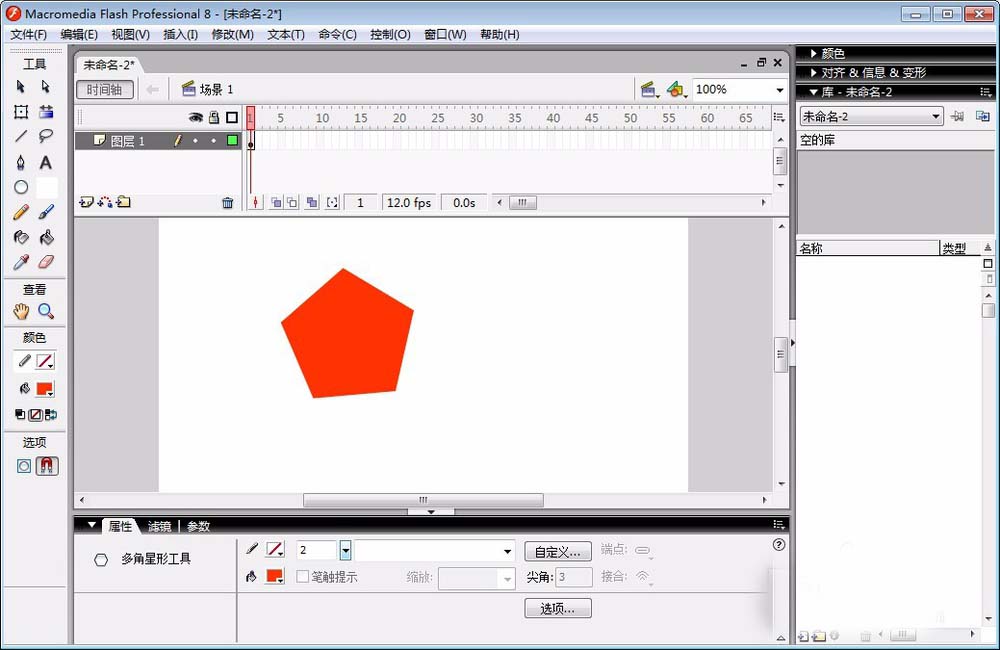Toggle Snap to Objects magnet
This screenshot has height=650, width=1000.
pyautogui.click(x=47, y=466)
